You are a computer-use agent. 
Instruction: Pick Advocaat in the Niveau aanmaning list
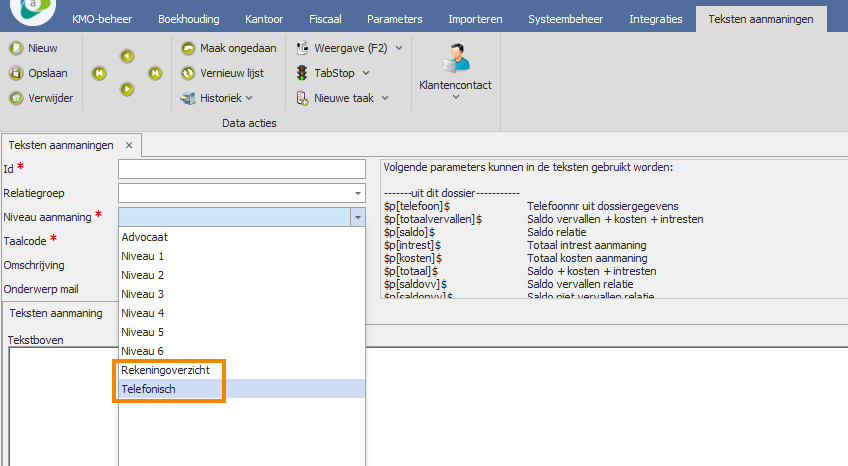coord(145,237)
